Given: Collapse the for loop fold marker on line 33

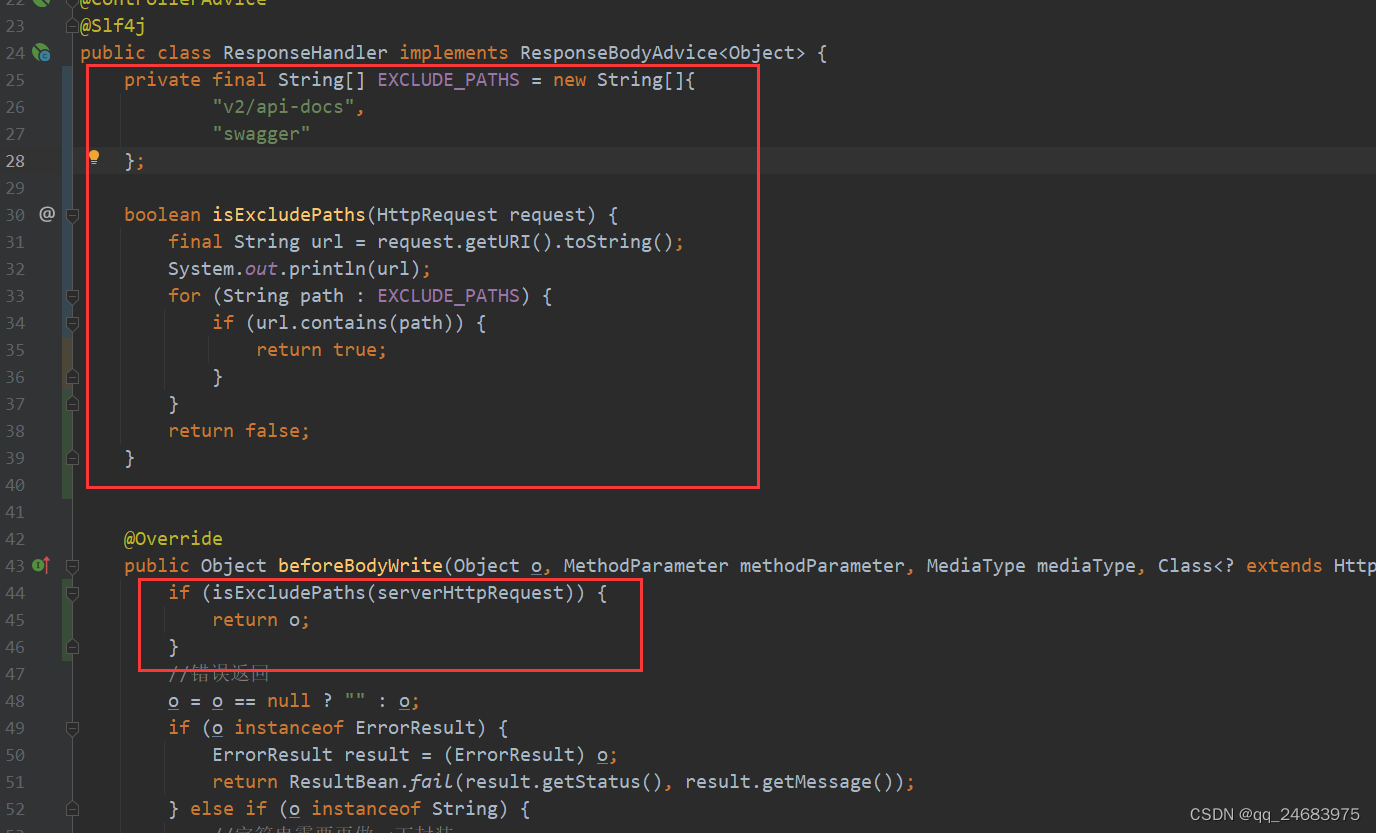Looking at the screenshot, I should pyautogui.click(x=72, y=296).
